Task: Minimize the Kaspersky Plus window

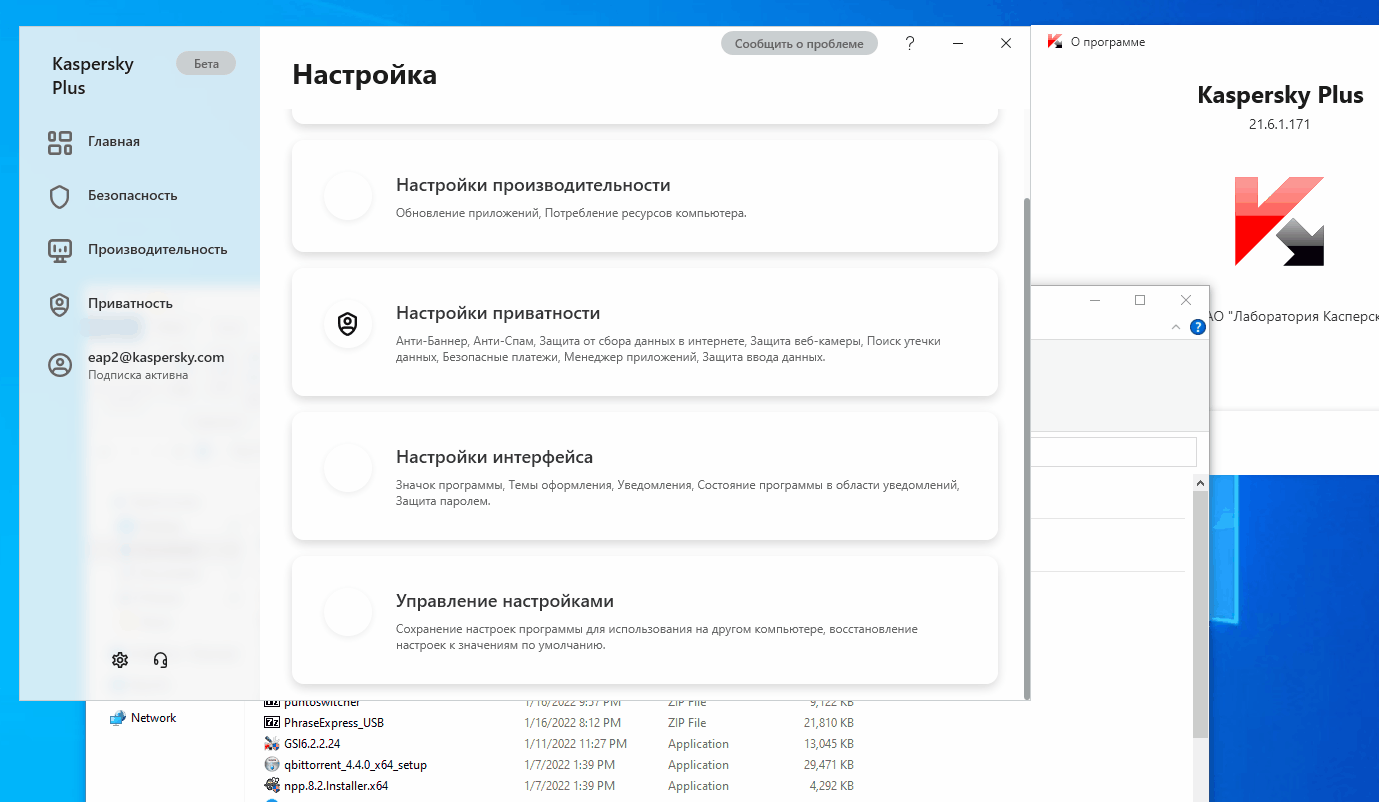Action: 958,43
